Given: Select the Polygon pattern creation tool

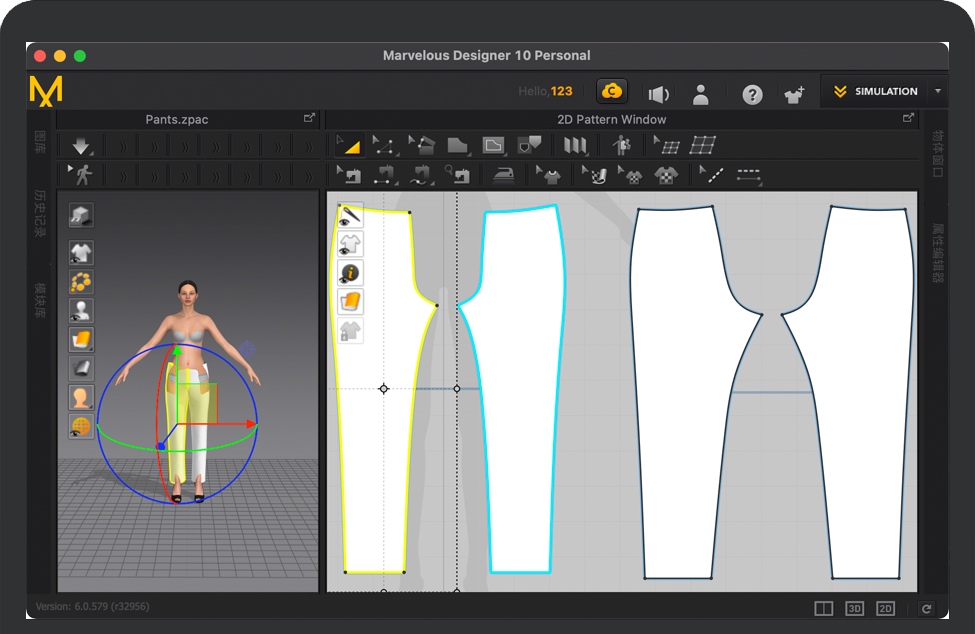Looking at the screenshot, I should (x=457, y=146).
